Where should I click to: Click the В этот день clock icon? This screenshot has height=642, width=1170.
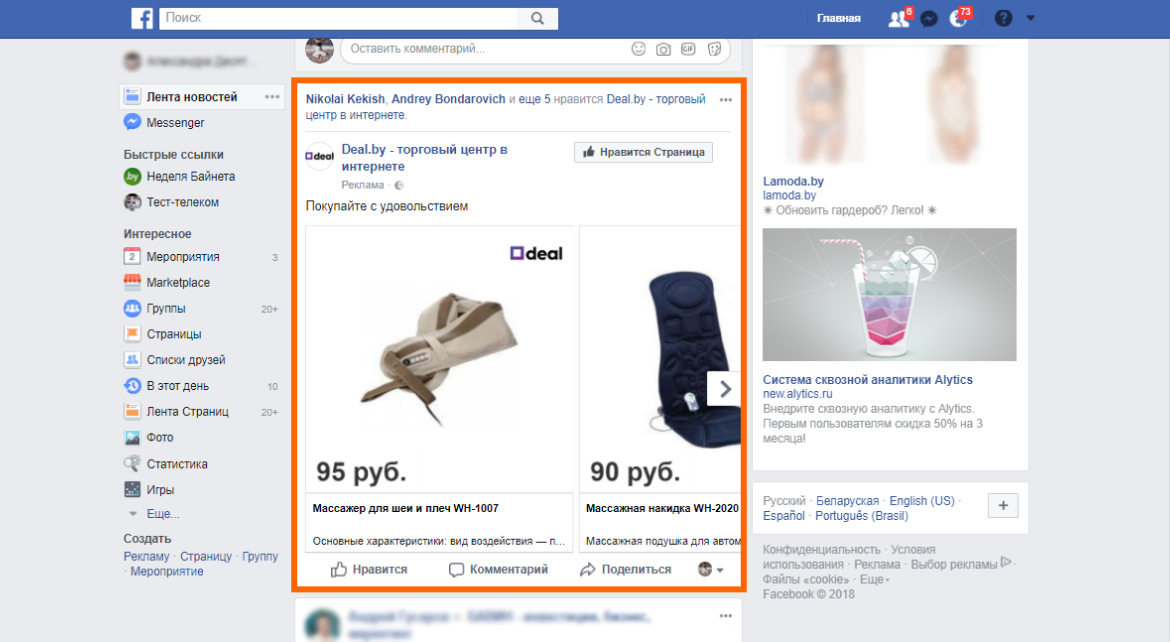click(x=132, y=386)
